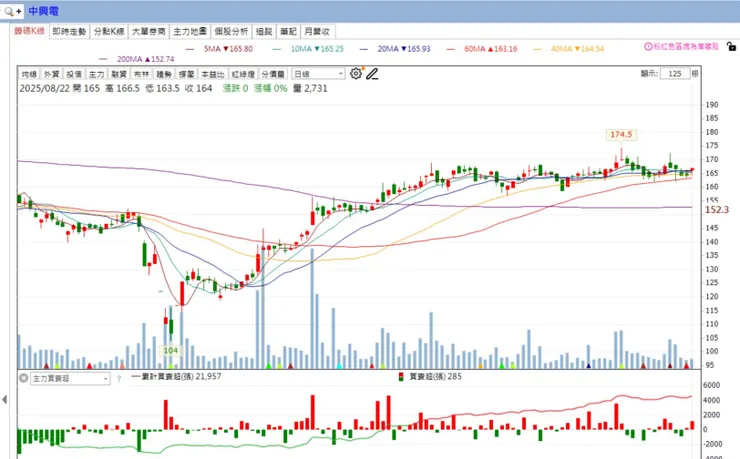Toggle the 本益比 overlay button
Image resolution: width=740 pixels, height=459 pixels.
[x=212, y=74]
